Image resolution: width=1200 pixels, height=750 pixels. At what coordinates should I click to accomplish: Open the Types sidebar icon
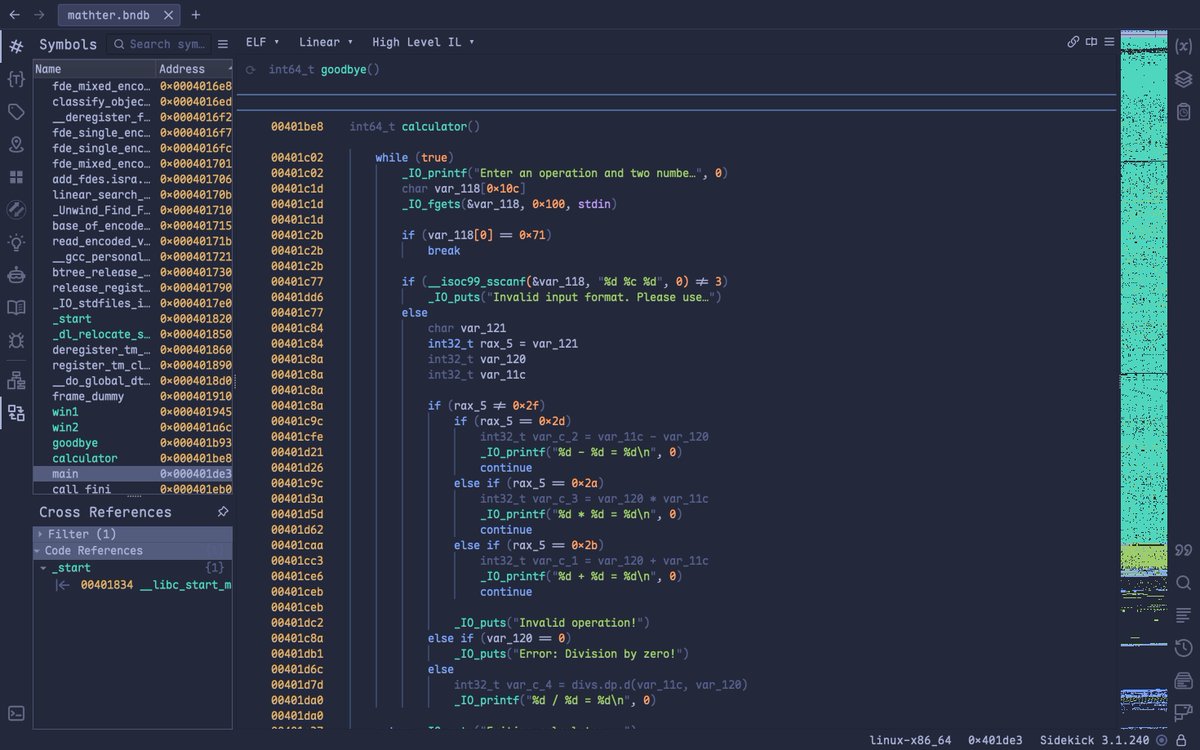pyautogui.click(x=16, y=78)
